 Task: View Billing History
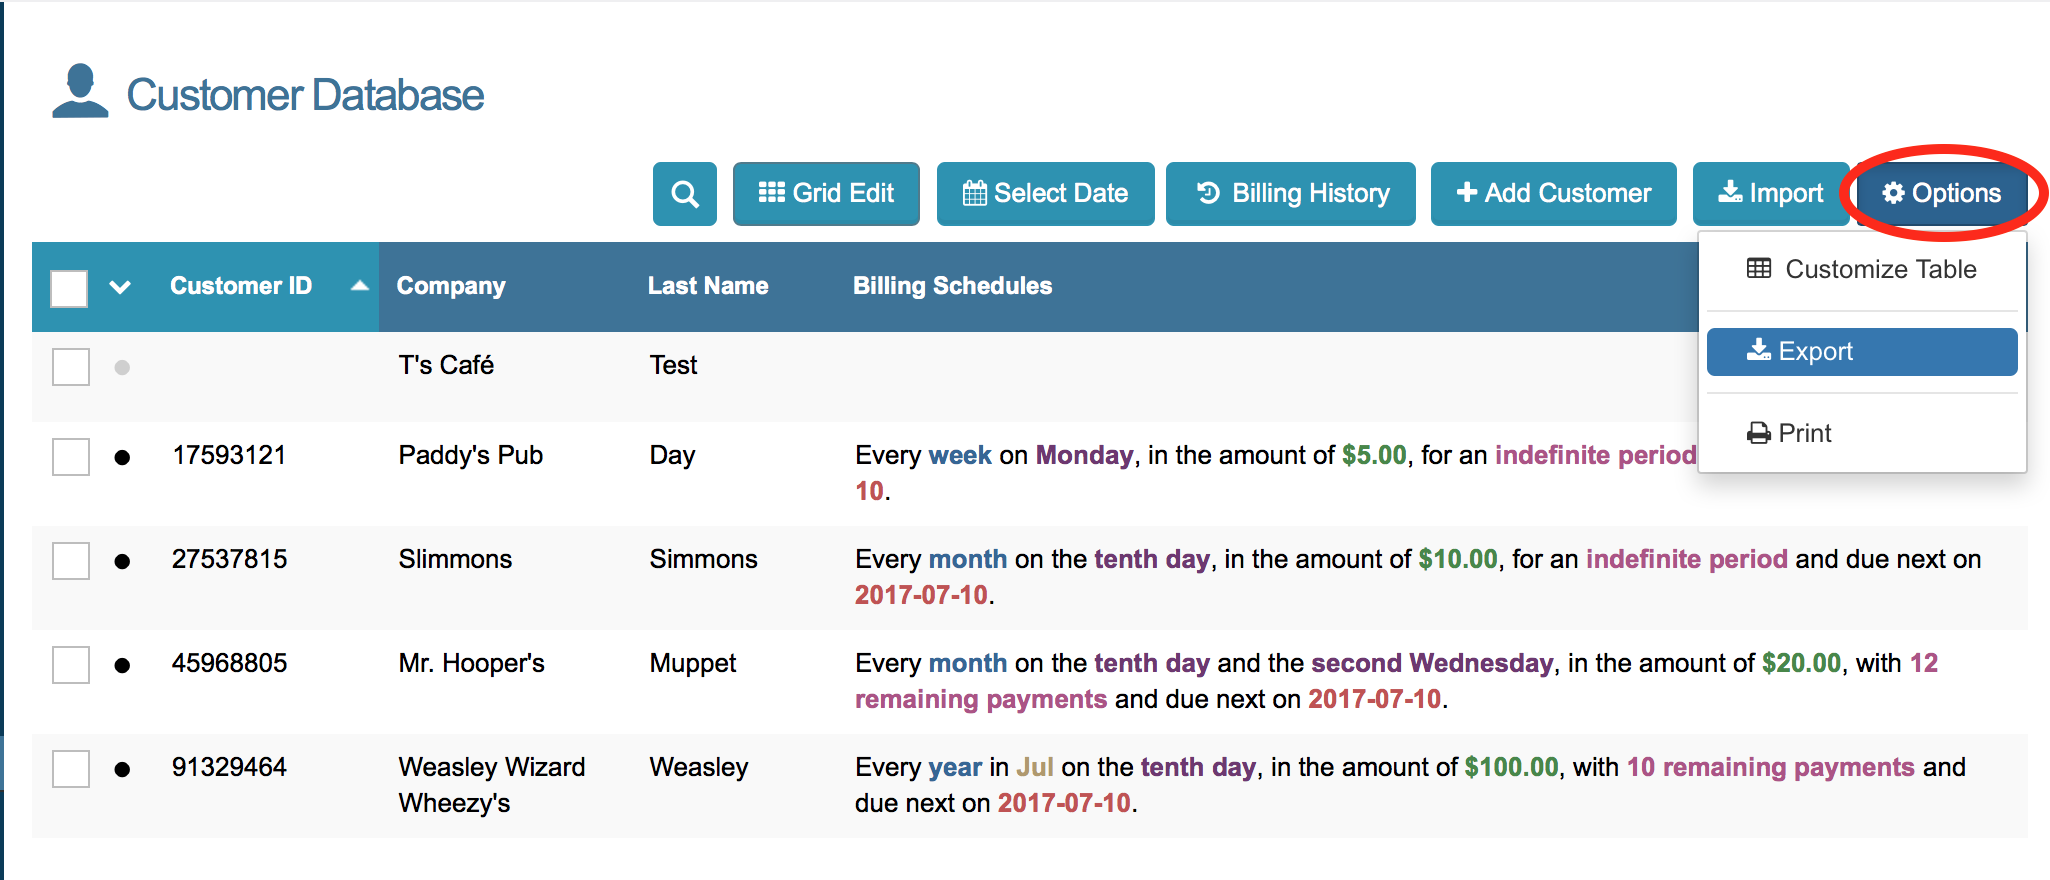coord(1291,194)
